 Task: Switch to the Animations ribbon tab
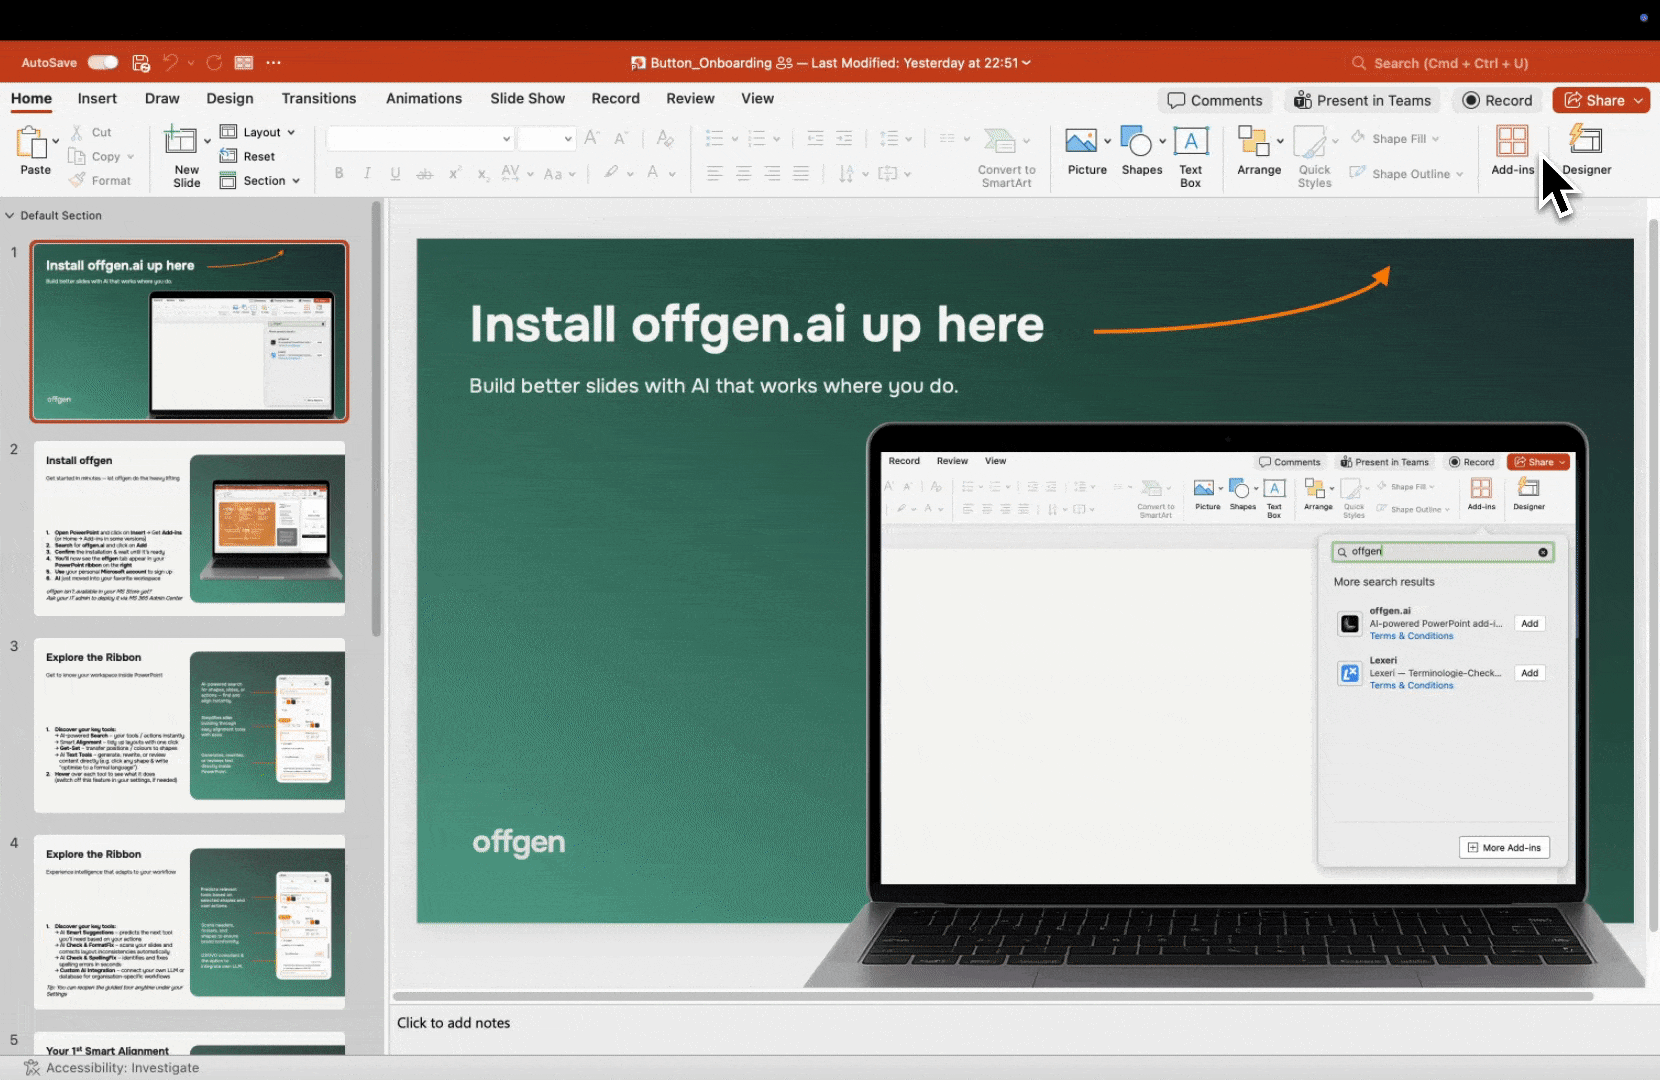point(423,98)
